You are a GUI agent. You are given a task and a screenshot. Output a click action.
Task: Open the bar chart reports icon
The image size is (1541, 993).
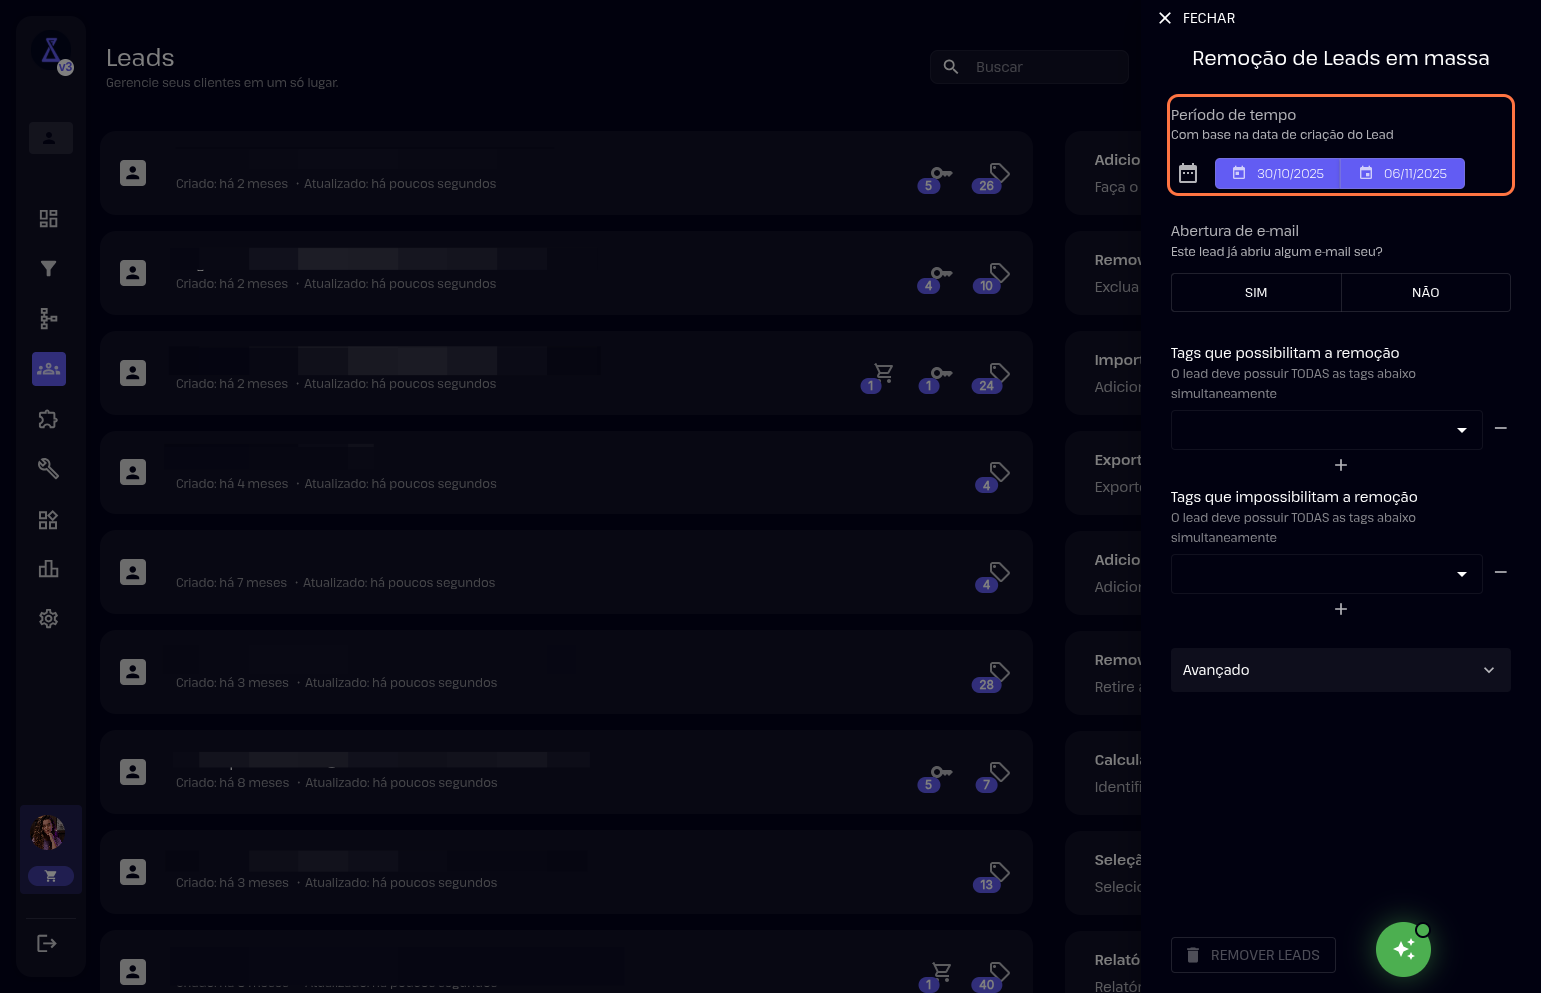[48, 569]
